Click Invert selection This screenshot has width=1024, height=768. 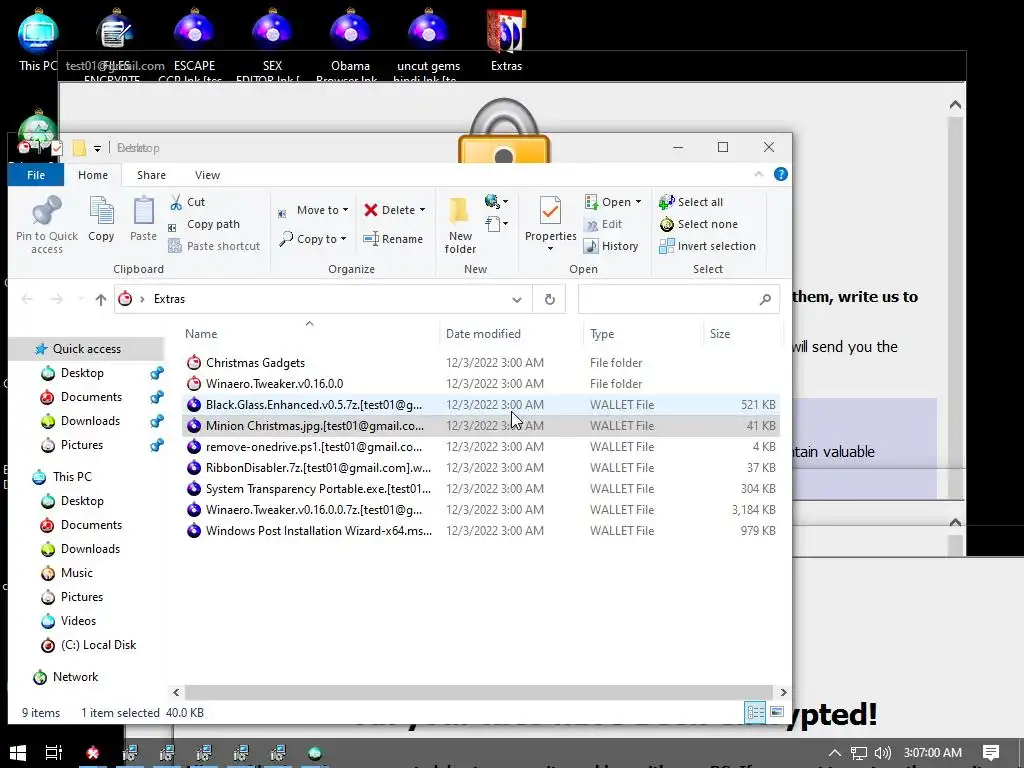point(707,246)
